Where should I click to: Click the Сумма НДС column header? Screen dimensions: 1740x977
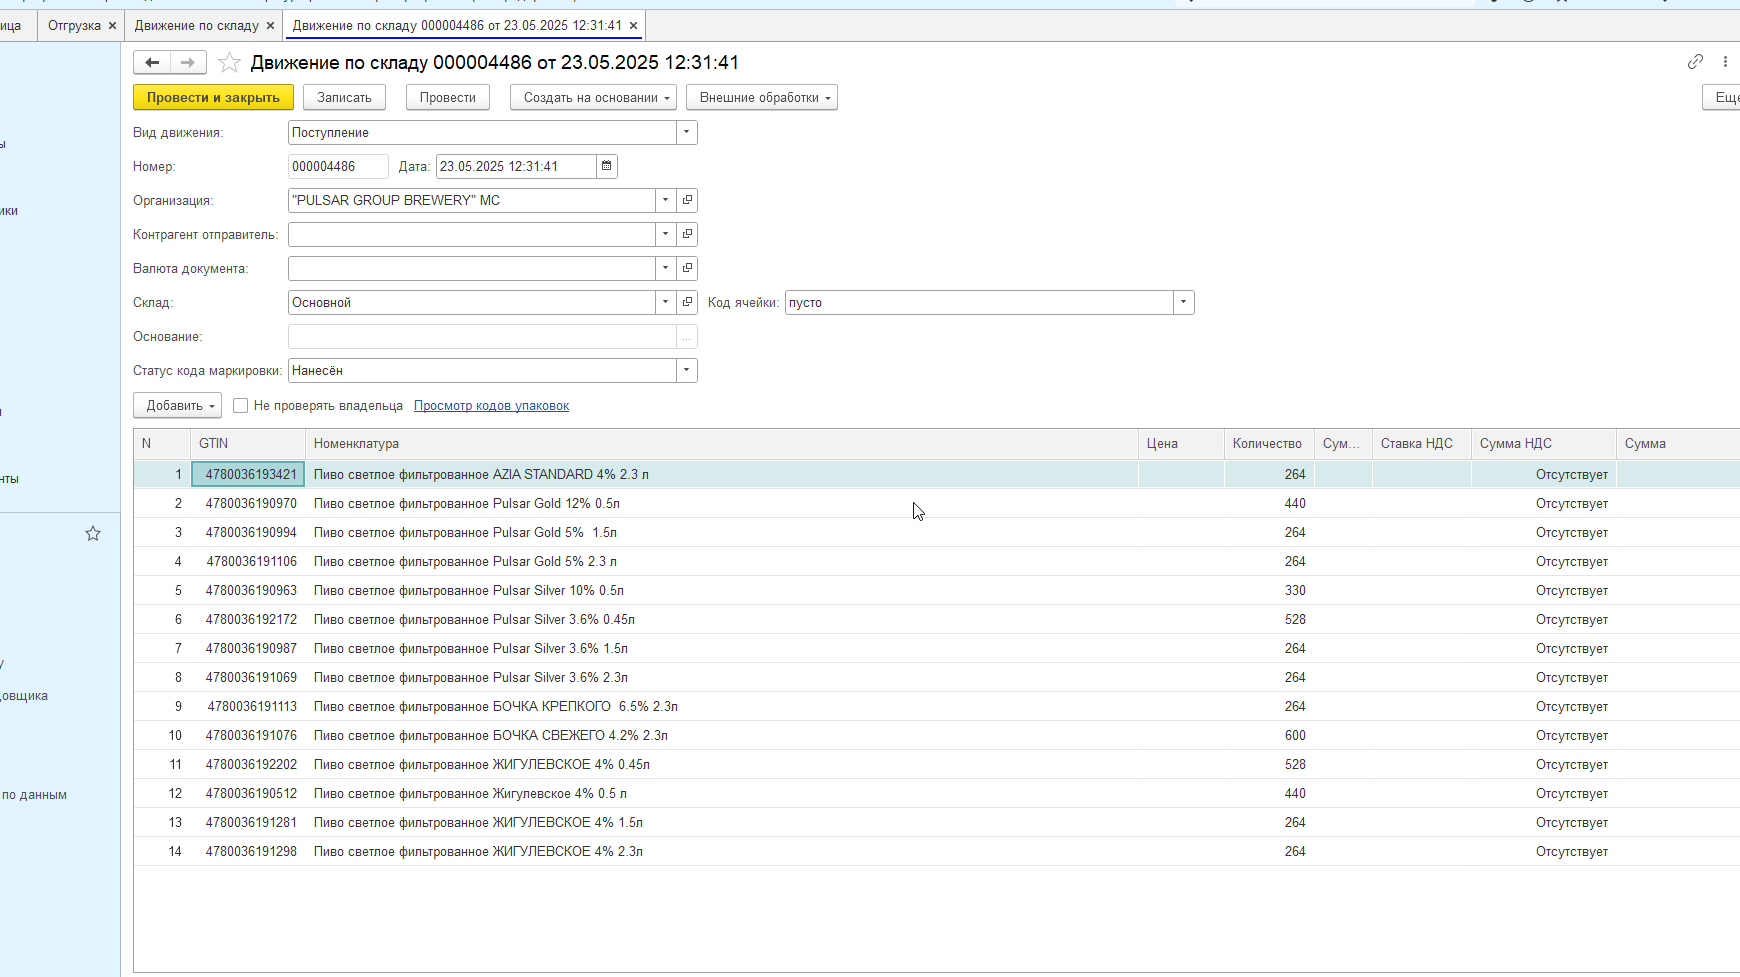1544,443
